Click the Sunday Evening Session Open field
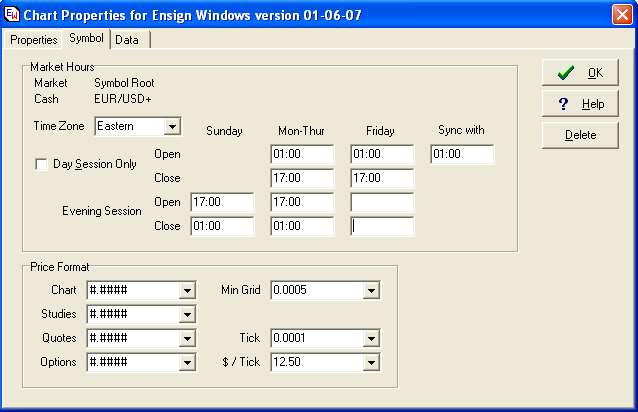The height and width of the screenshot is (412, 638). coord(222,203)
